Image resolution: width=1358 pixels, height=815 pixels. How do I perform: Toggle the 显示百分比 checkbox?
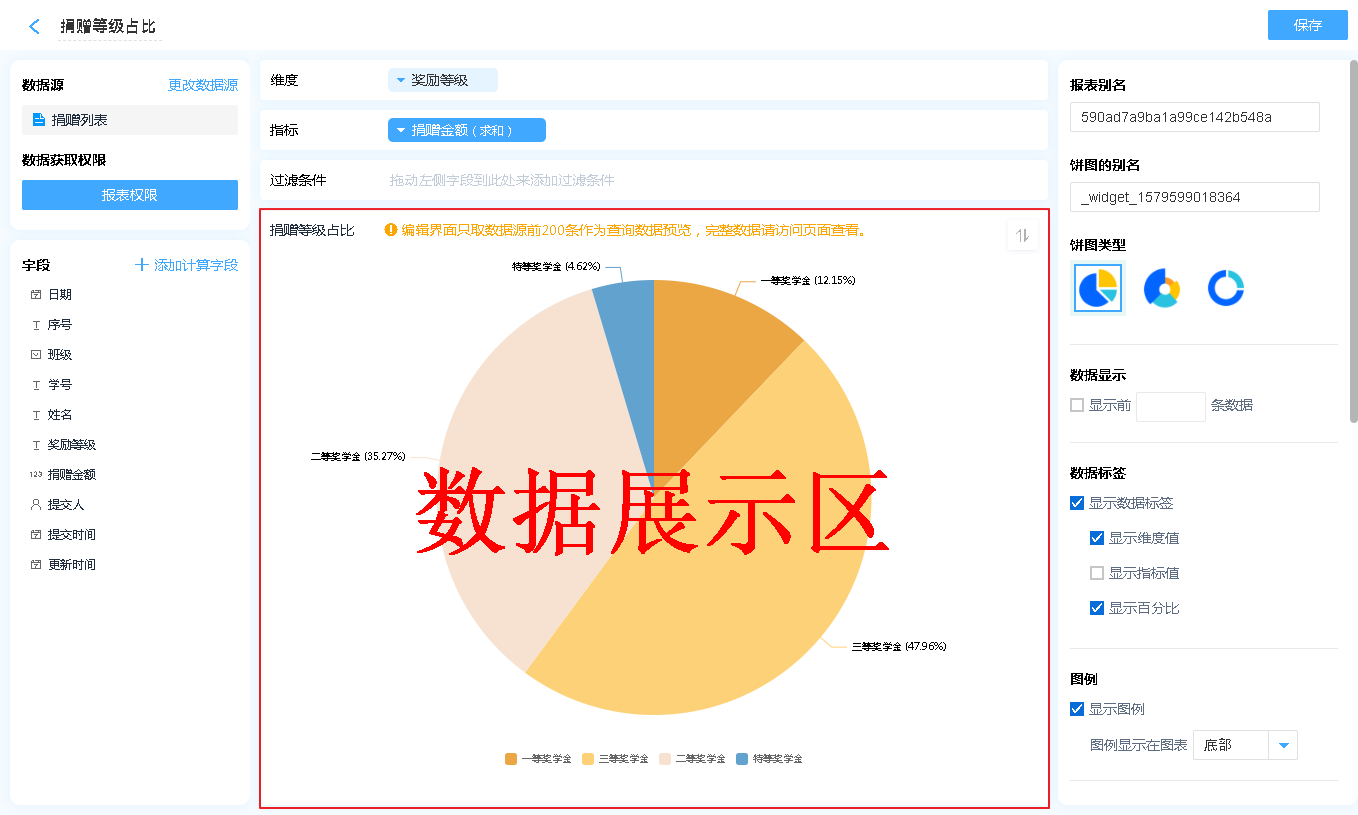[x=1097, y=608]
